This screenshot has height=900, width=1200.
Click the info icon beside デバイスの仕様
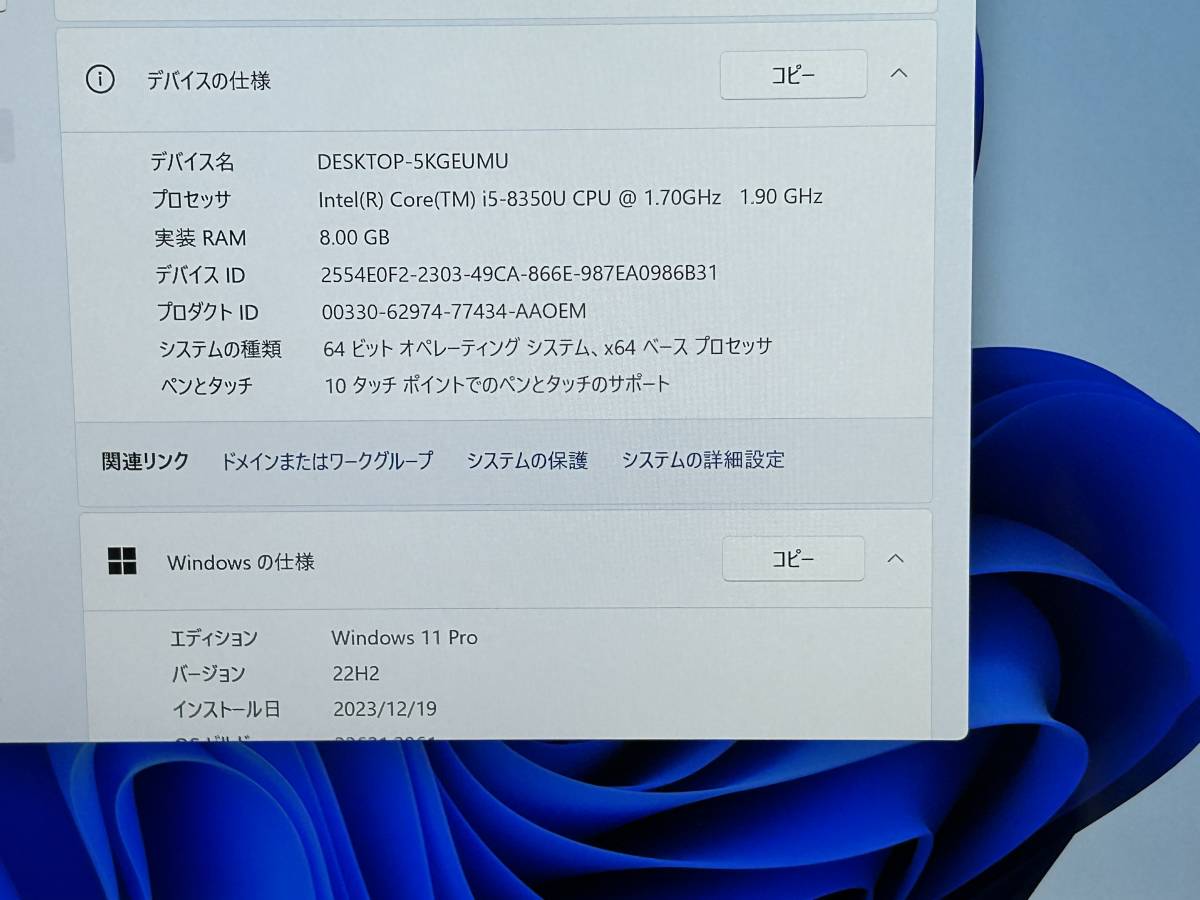tap(100, 80)
